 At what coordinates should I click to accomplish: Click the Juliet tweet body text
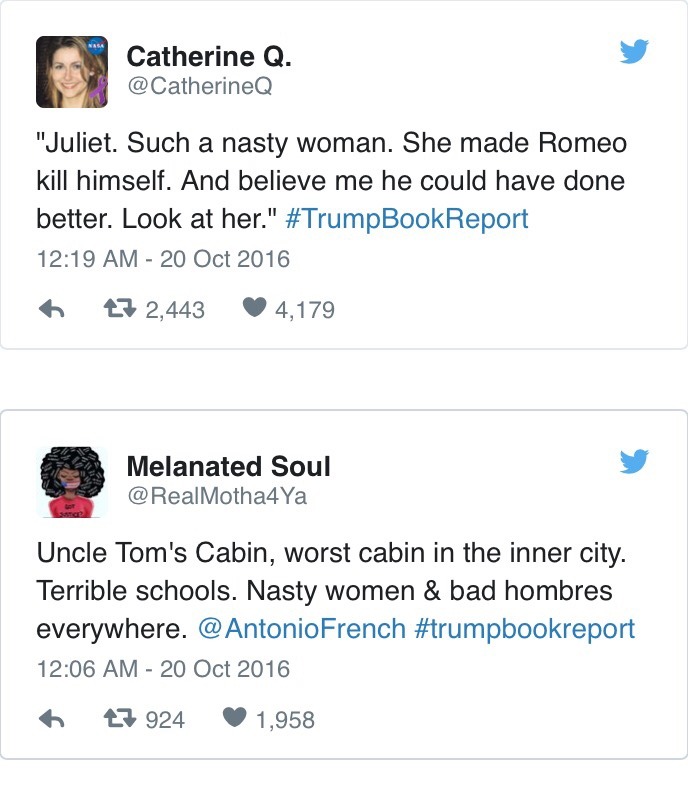click(330, 182)
